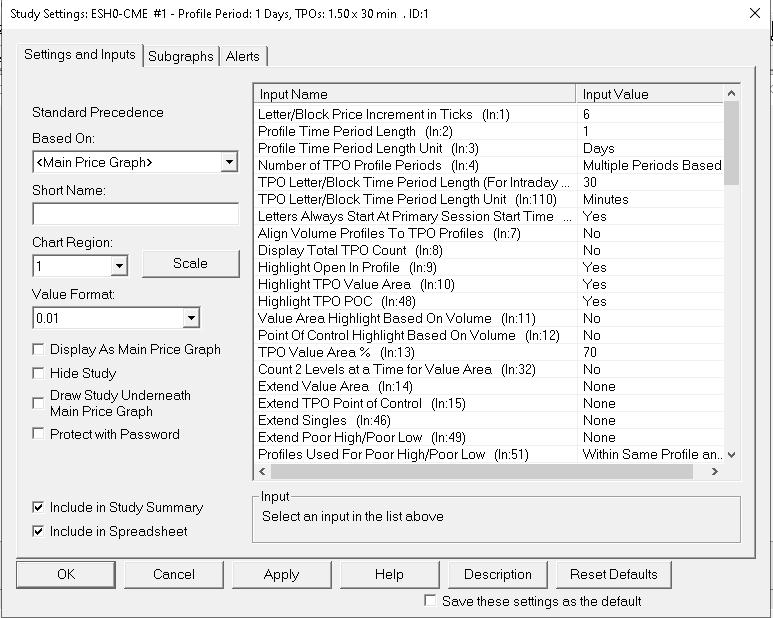Image resolution: width=773 pixels, height=618 pixels.
Task: Click the horizontal scrollbar thumb of inputs list
Action: click(x=482, y=472)
